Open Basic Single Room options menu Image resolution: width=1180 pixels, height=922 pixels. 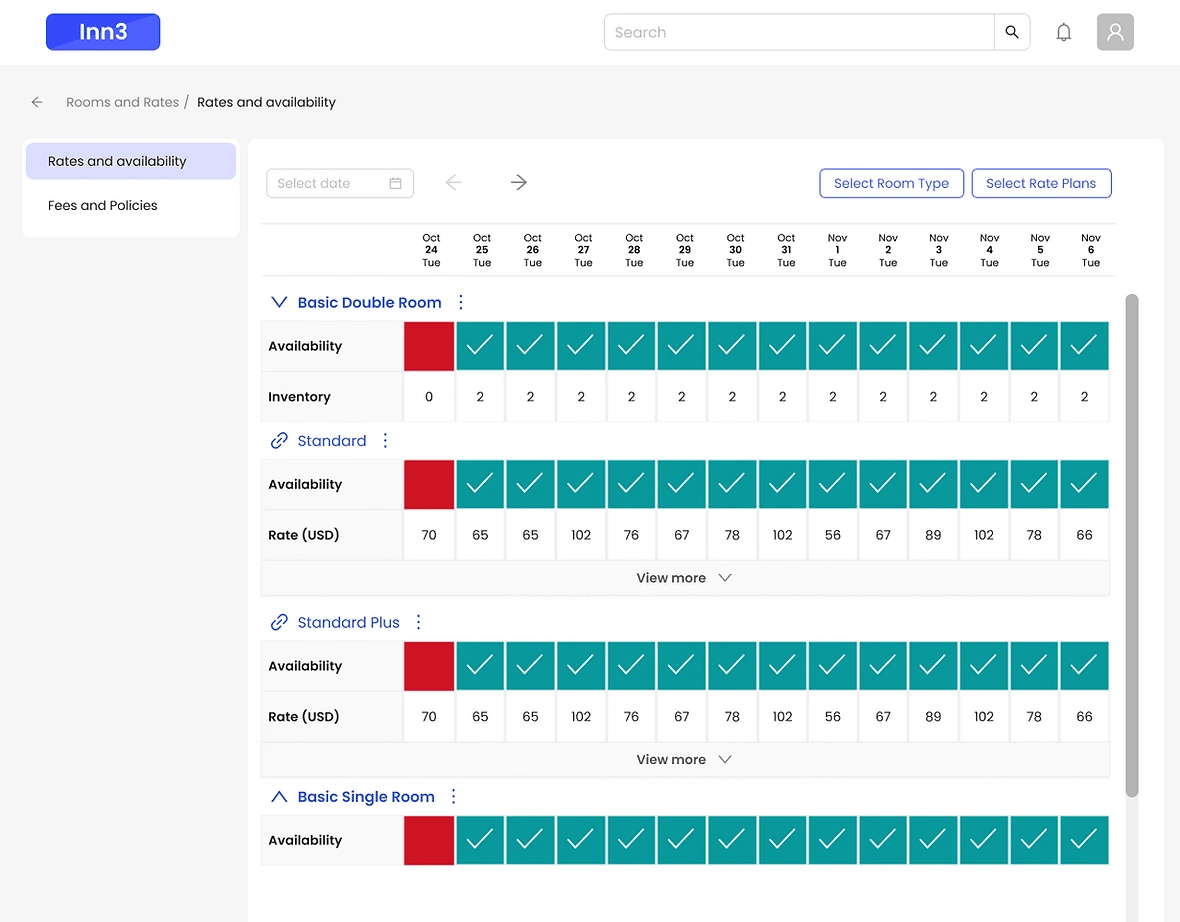coord(454,797)
